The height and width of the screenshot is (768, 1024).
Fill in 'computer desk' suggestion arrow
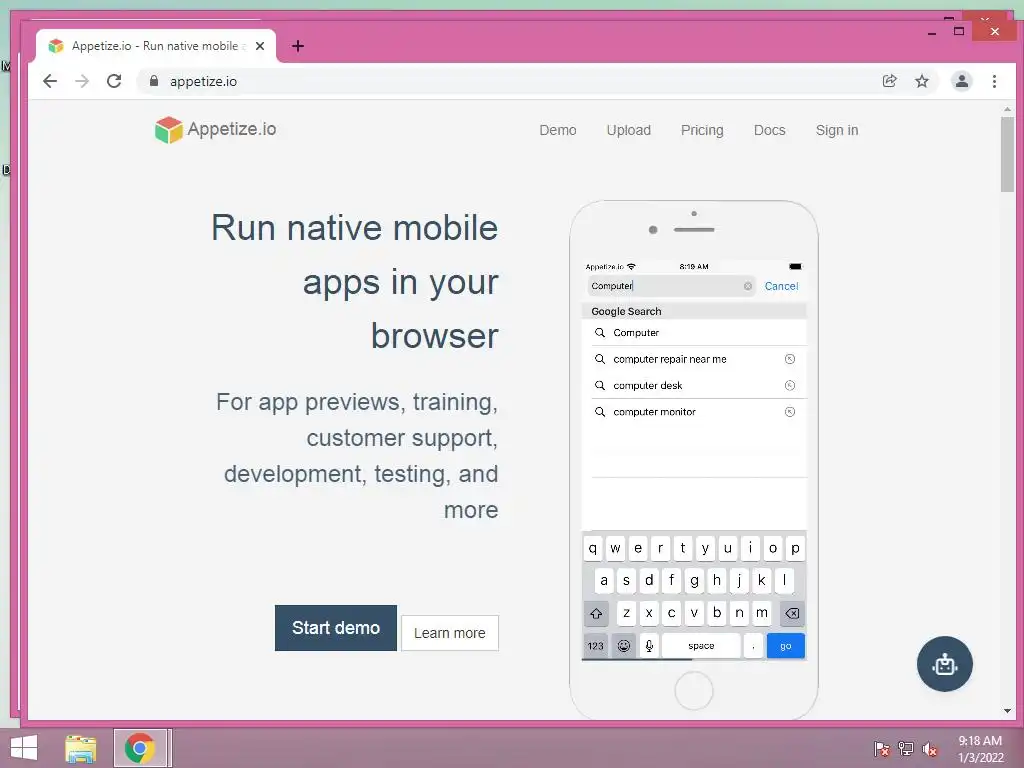click(x=790, y=385)
